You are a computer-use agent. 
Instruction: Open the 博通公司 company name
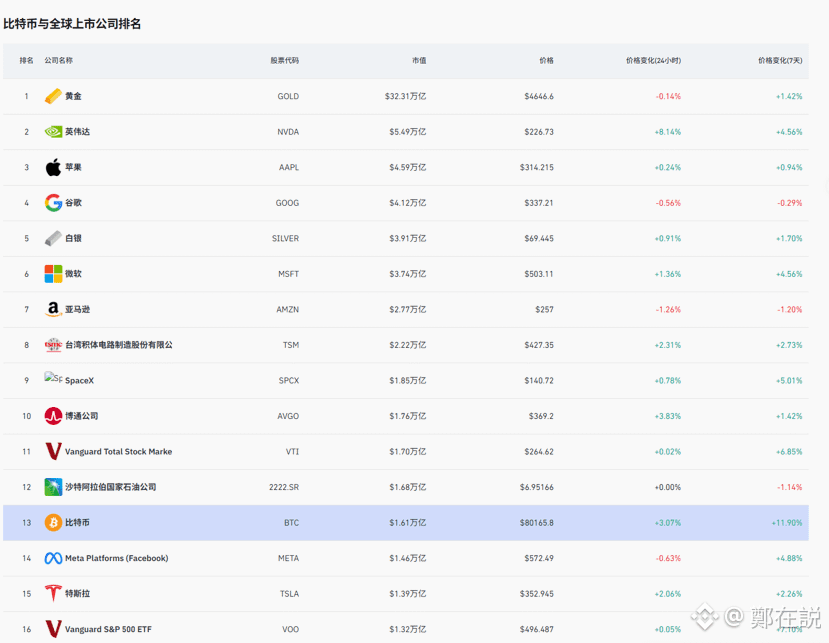[81, 416]
